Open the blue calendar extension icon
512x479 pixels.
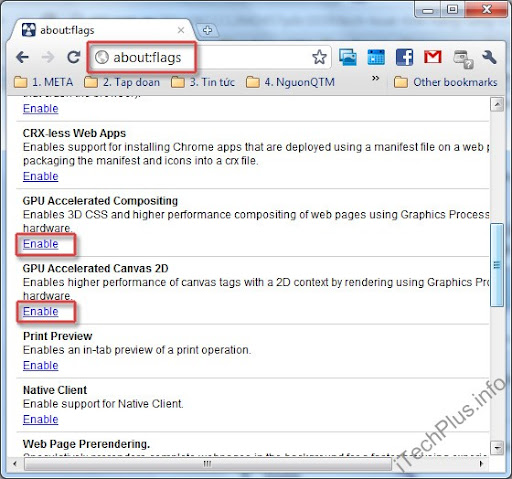pos(376,57)
